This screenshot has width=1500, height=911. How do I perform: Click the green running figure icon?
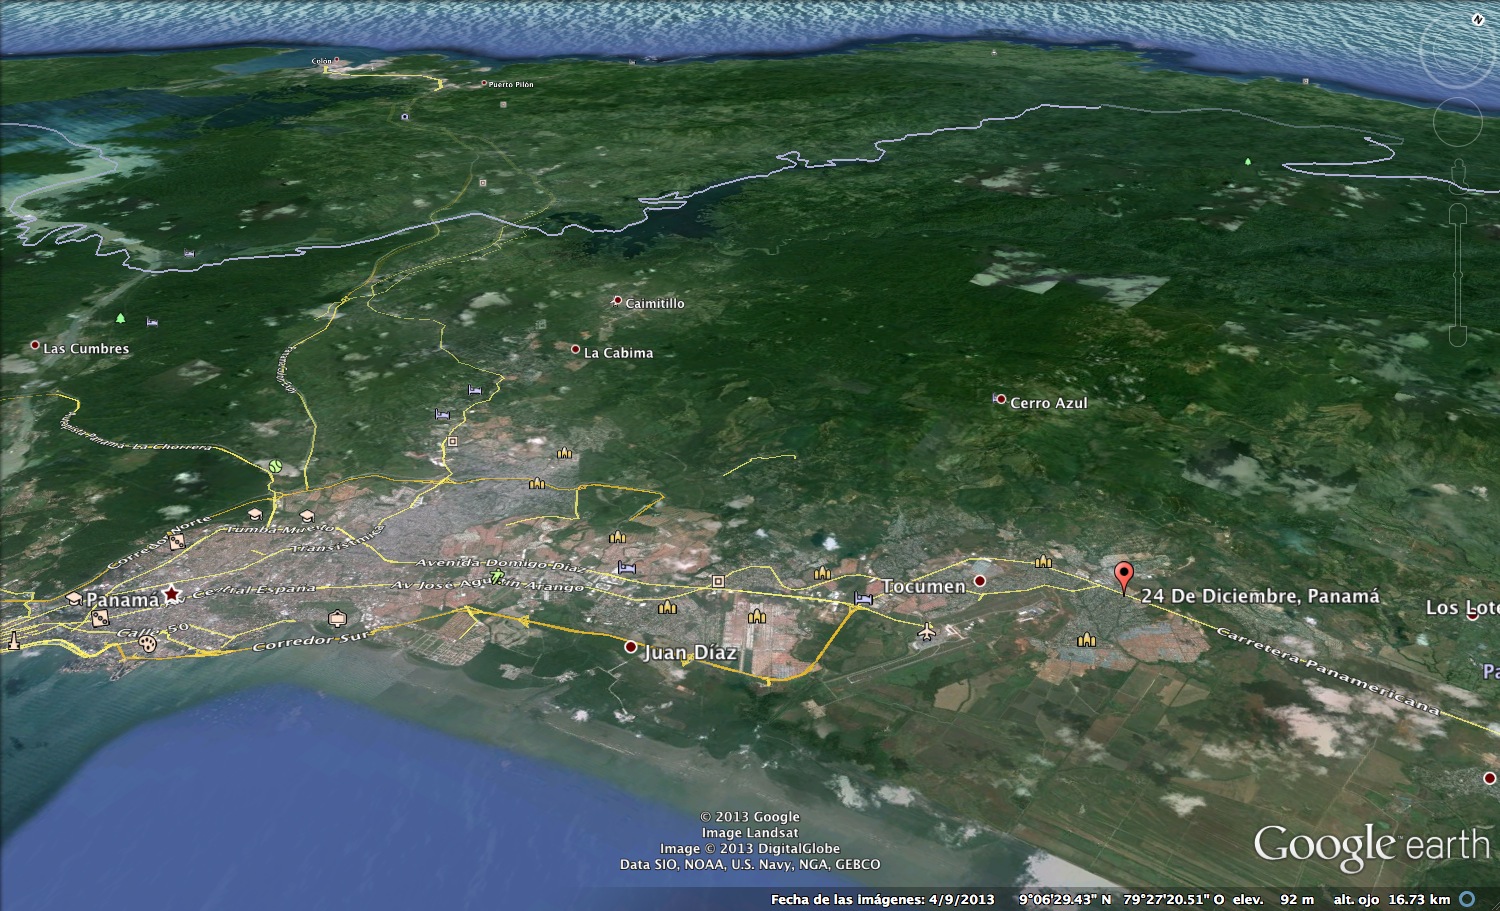click(497, 576)
